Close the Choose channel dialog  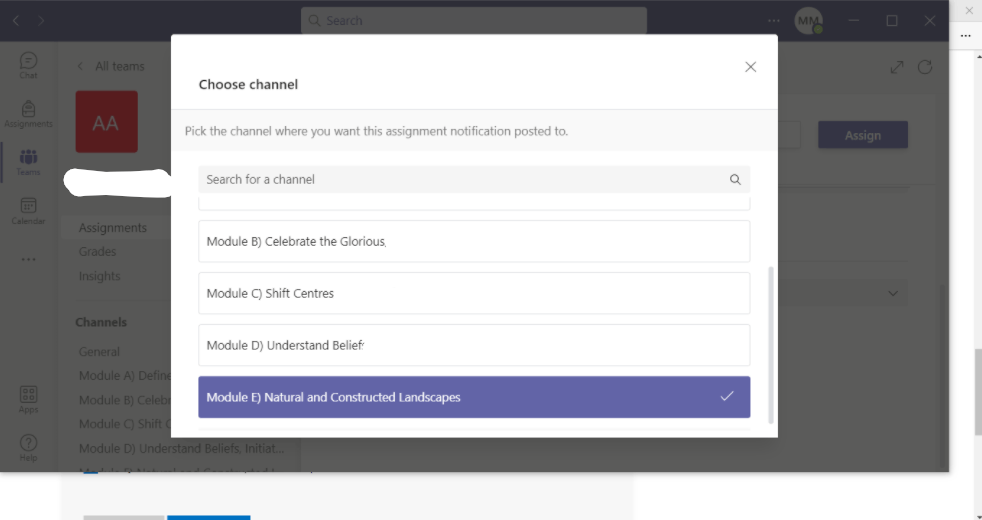click(750, 67)
